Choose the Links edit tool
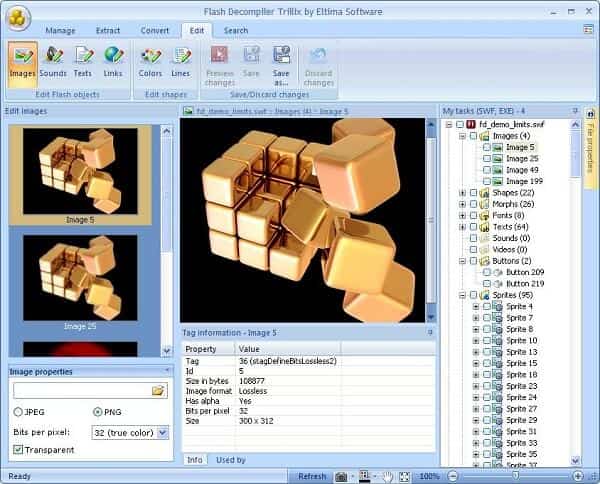 tap(113, 62)
